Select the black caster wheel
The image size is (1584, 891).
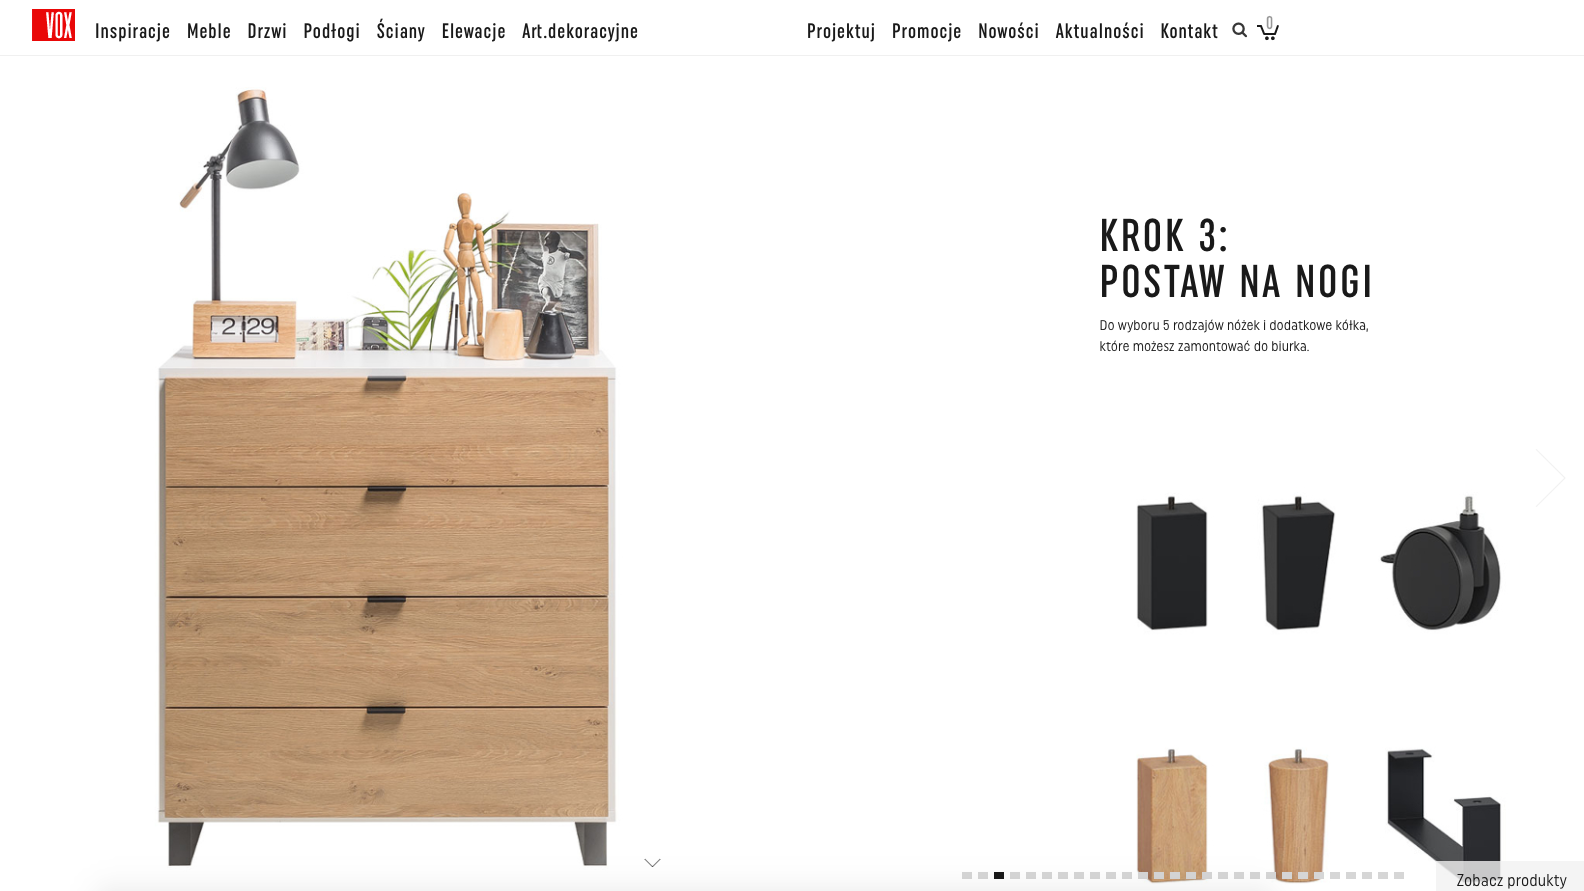point(1441,563)
